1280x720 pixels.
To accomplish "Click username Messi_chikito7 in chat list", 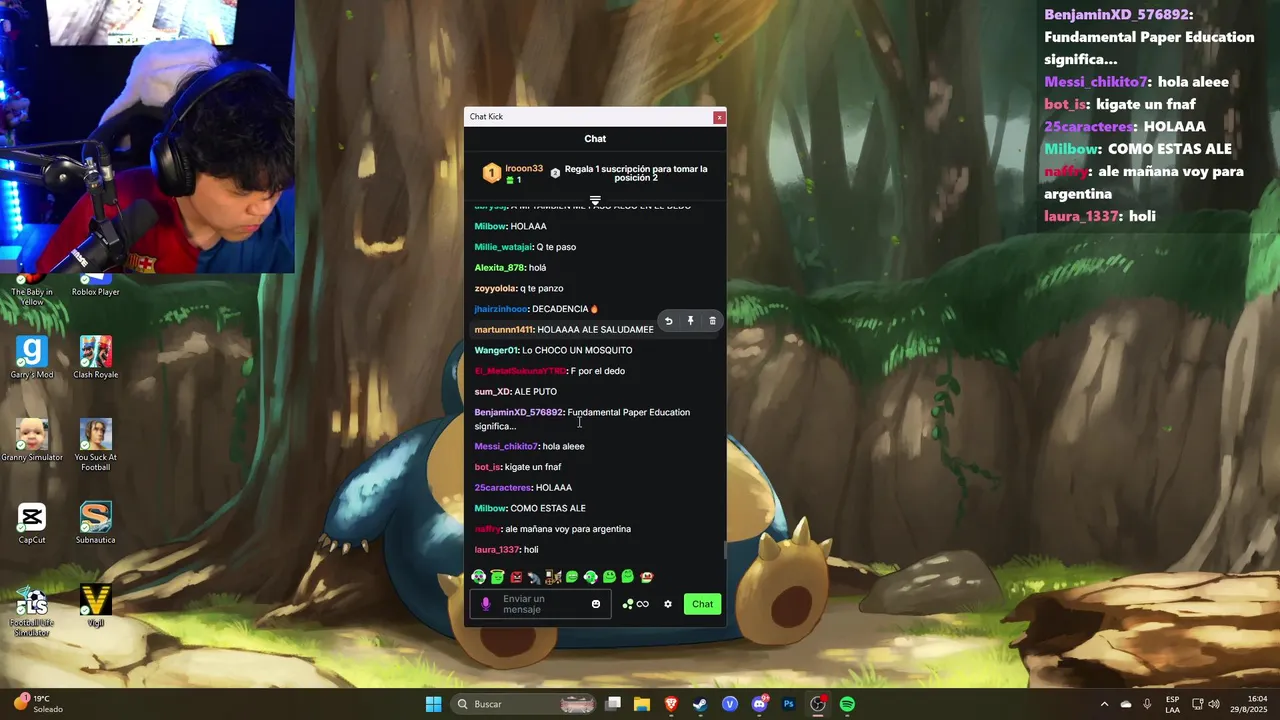I will [507, 446].
